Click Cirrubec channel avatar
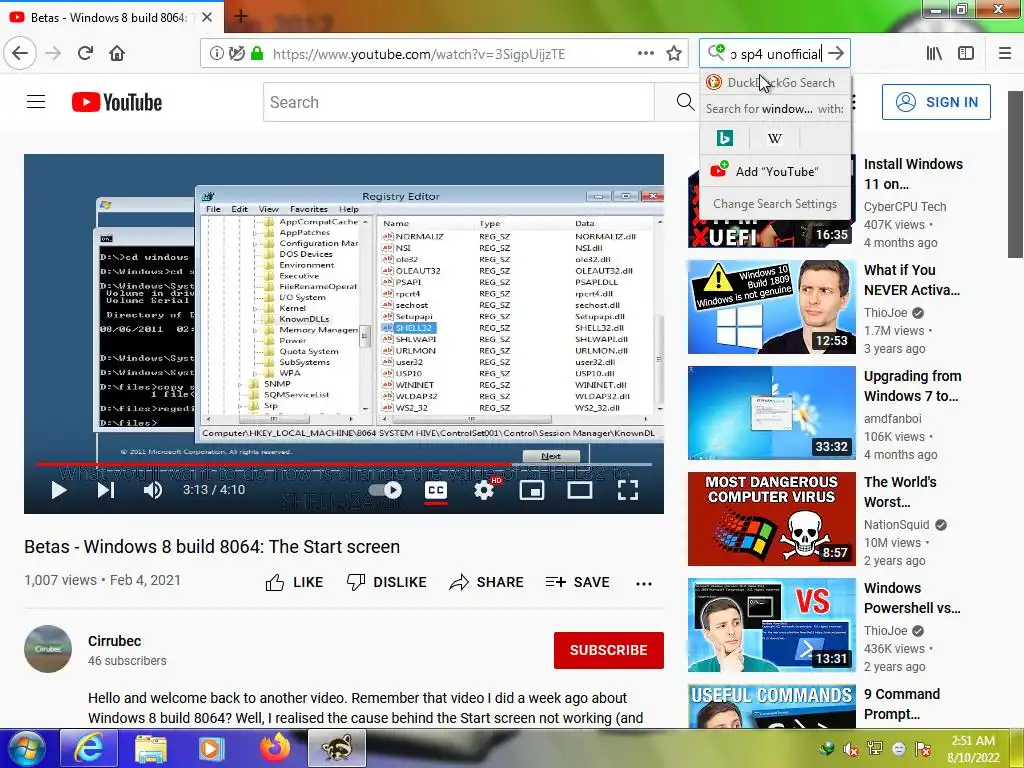This screenshot has width=1024, height=768. coord(48,649)
